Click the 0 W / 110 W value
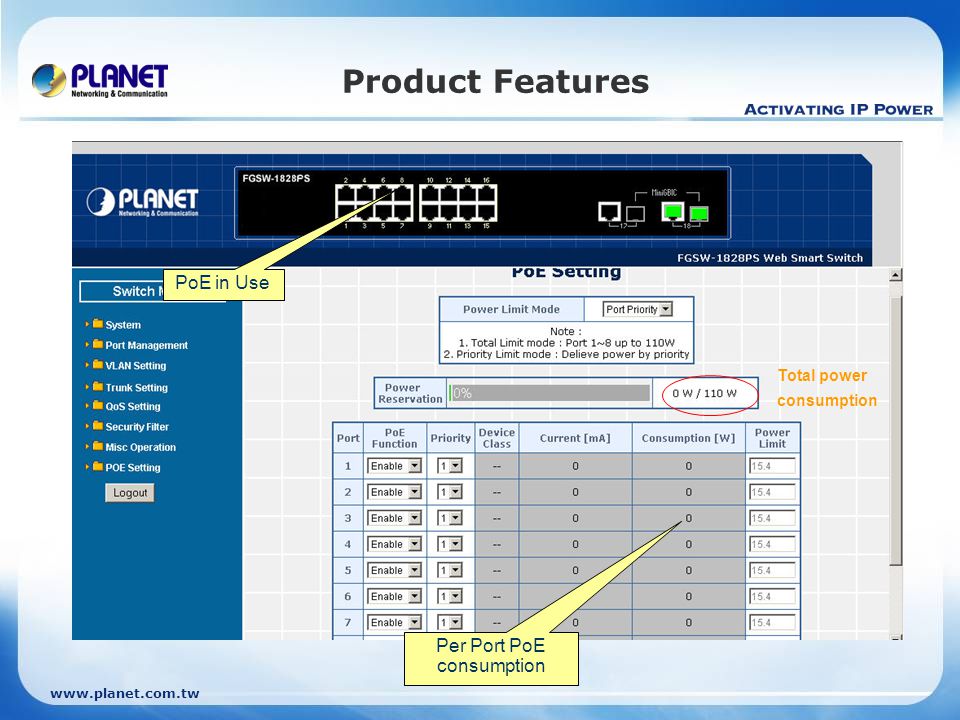 click(704, 393)
